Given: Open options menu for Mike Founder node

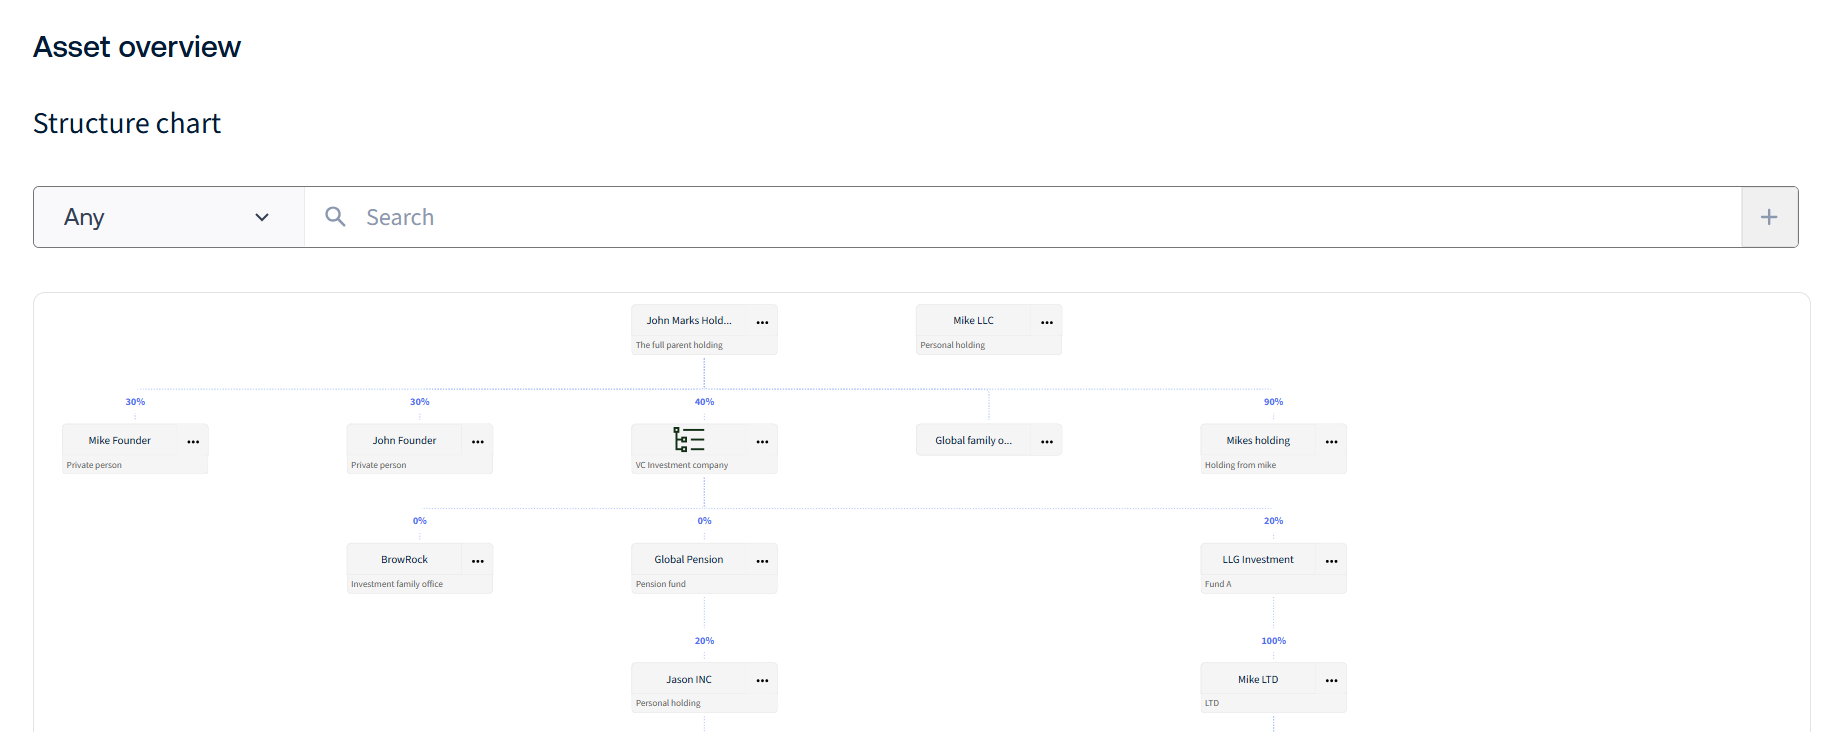Looking at the screenshot, I should [193, 441].
